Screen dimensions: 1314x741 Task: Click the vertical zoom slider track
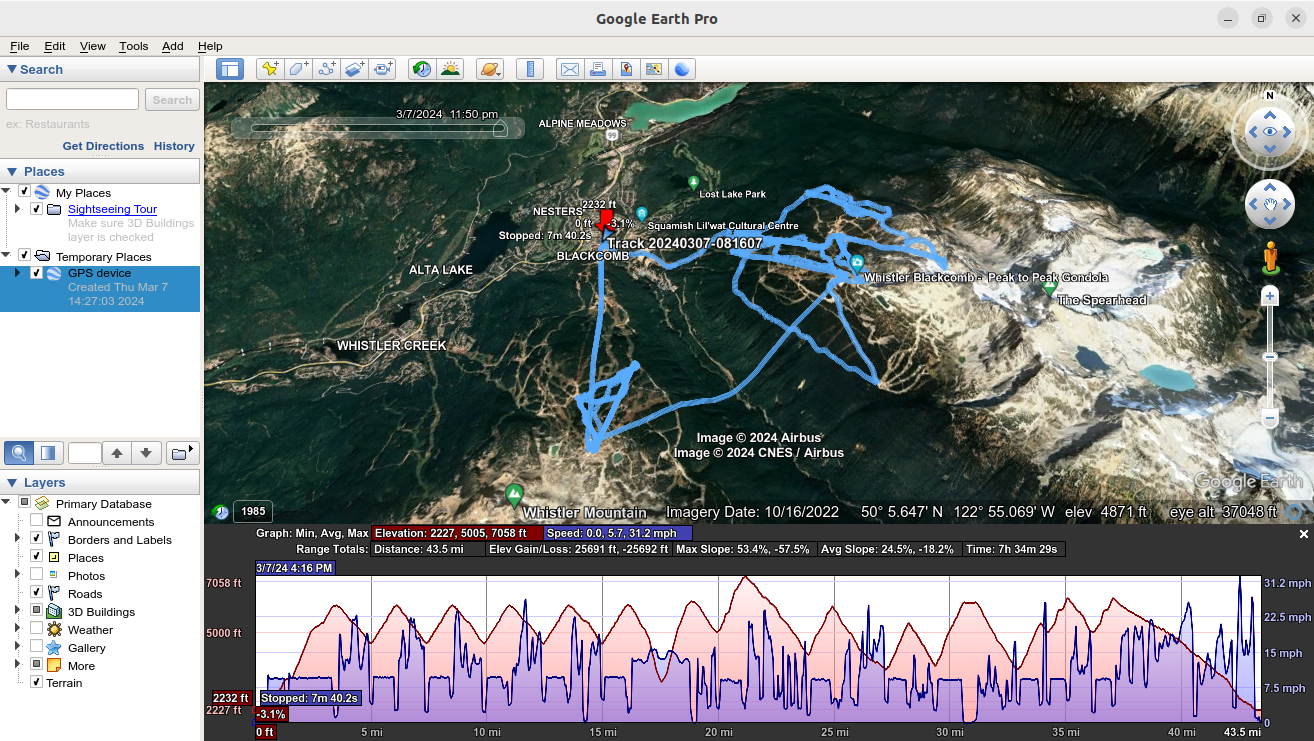1270,357
